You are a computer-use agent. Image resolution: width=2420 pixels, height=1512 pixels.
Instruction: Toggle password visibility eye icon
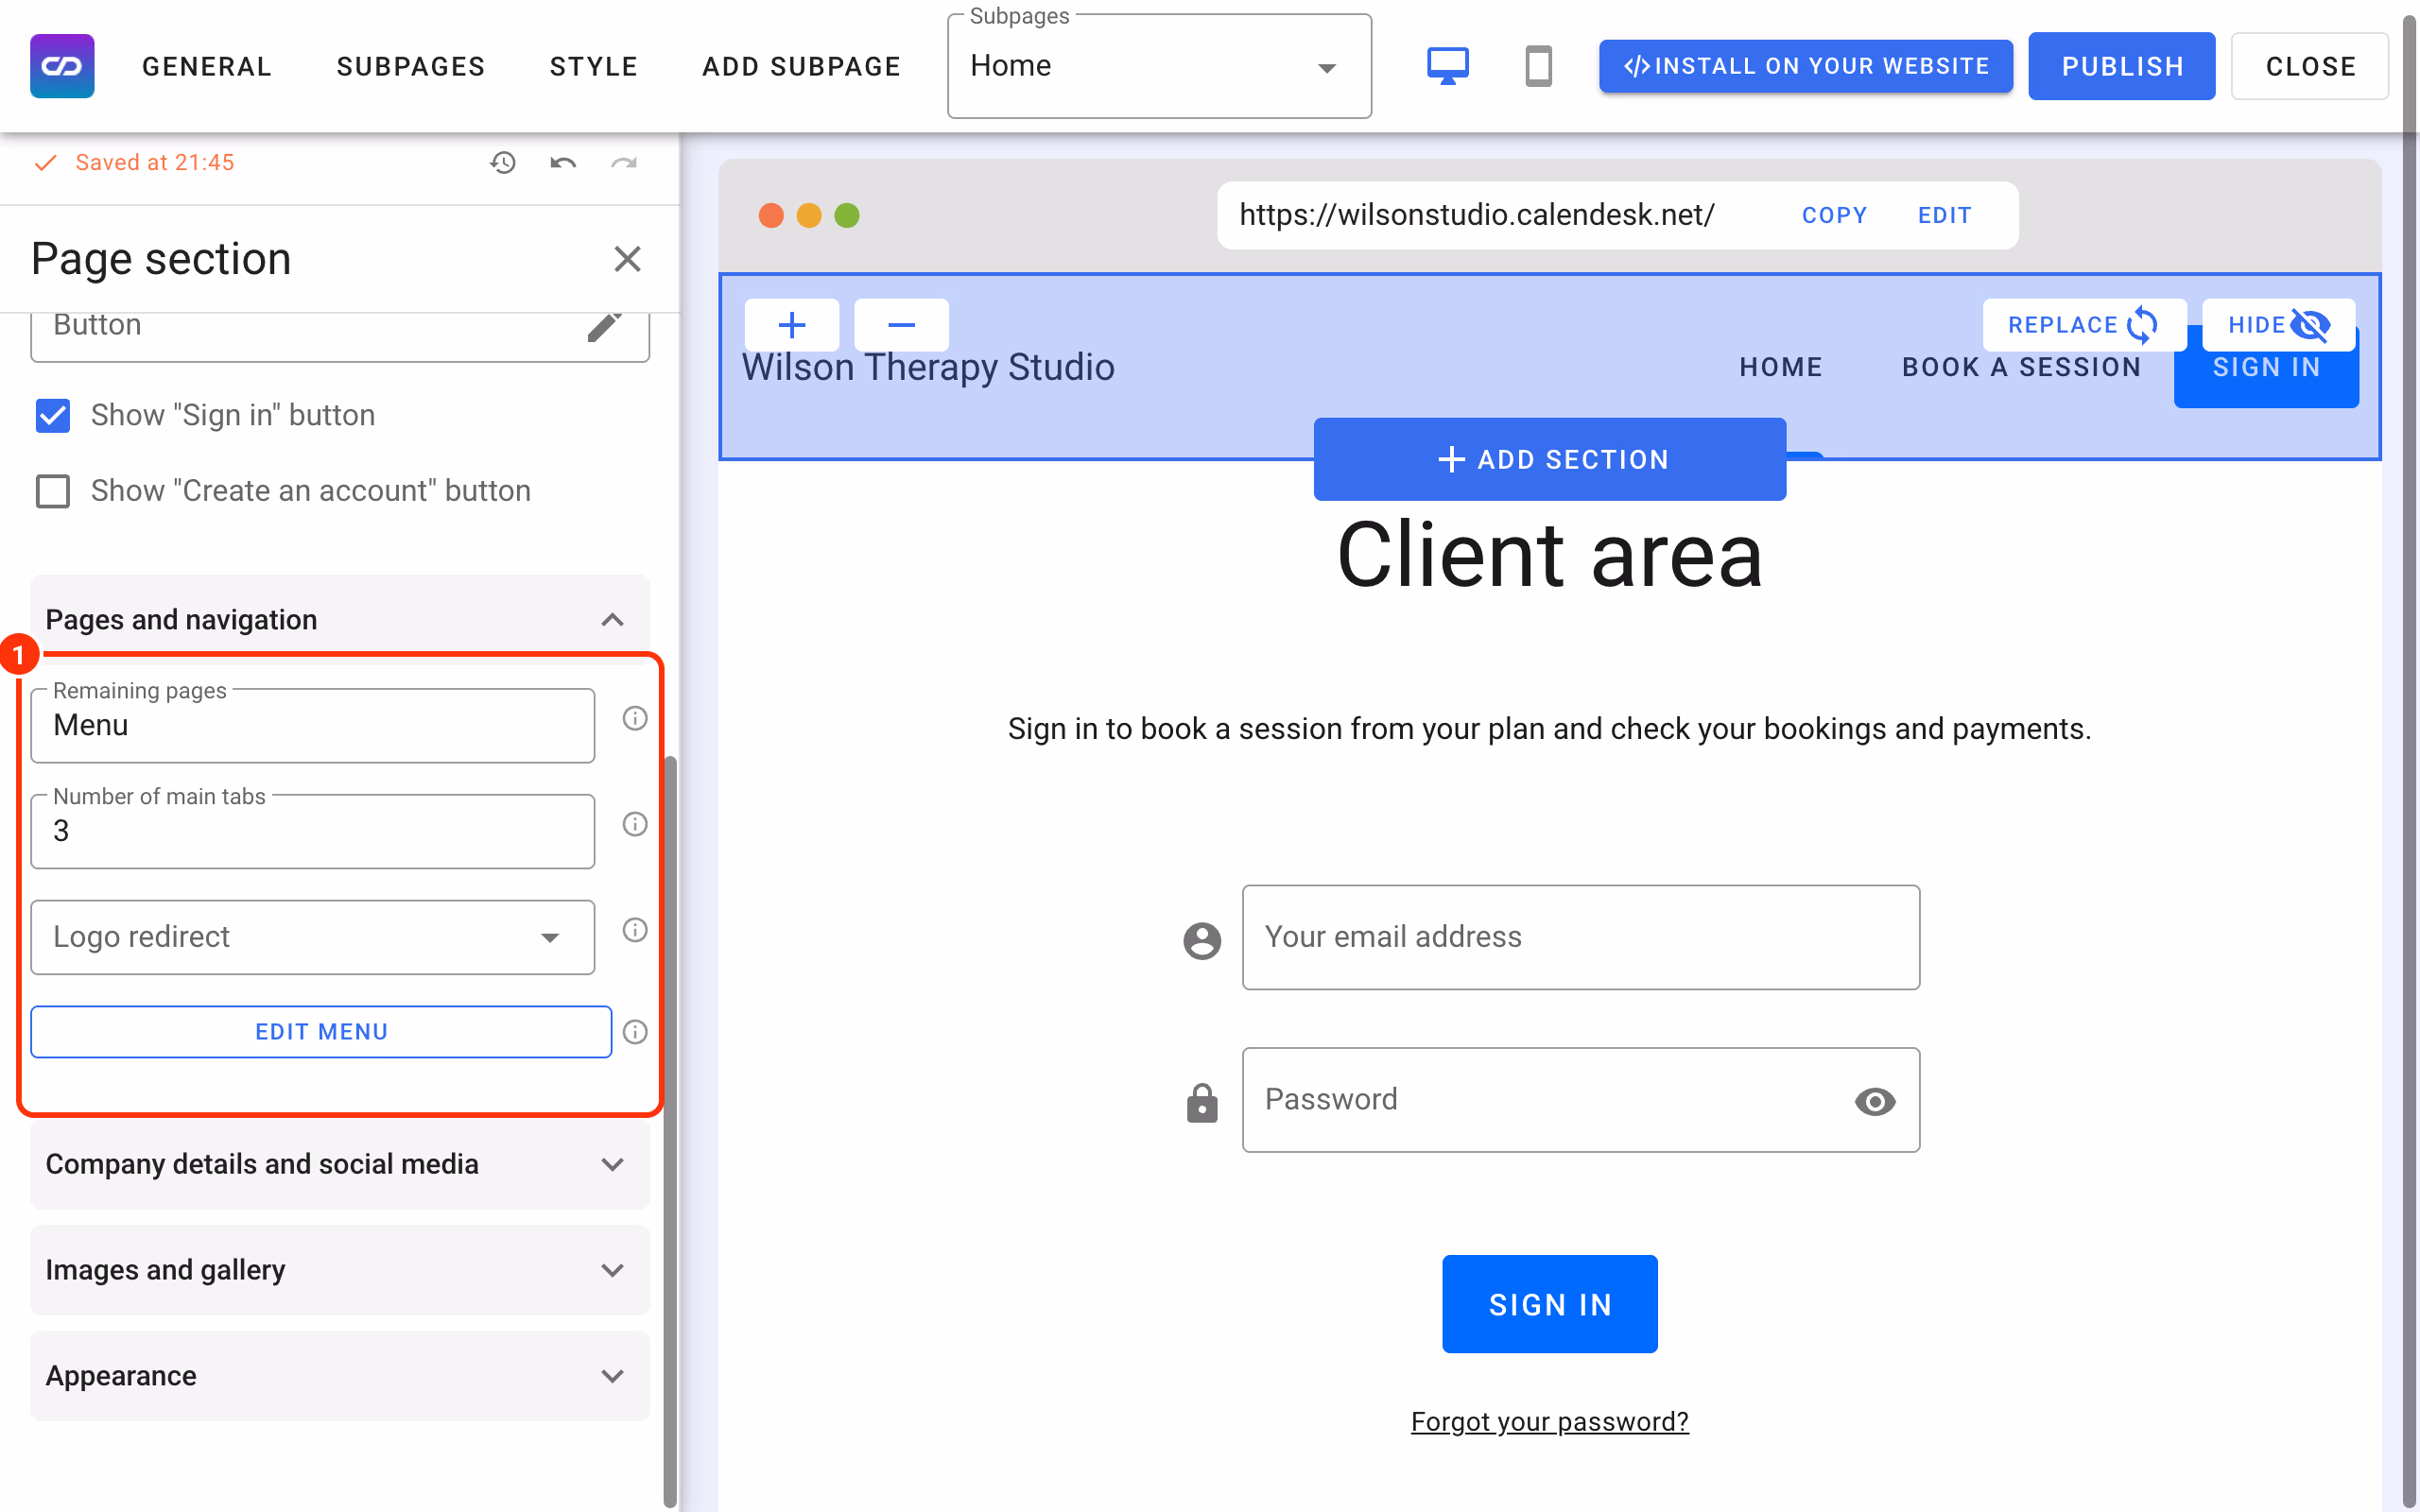(x=1875, y=1101)
